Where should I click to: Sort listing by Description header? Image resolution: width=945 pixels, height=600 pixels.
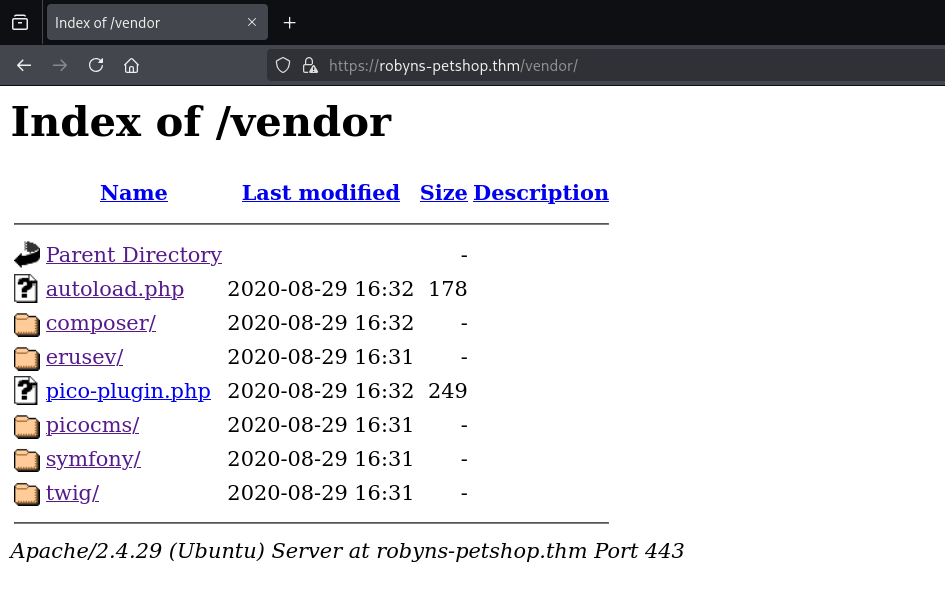(x=540, y=193)
